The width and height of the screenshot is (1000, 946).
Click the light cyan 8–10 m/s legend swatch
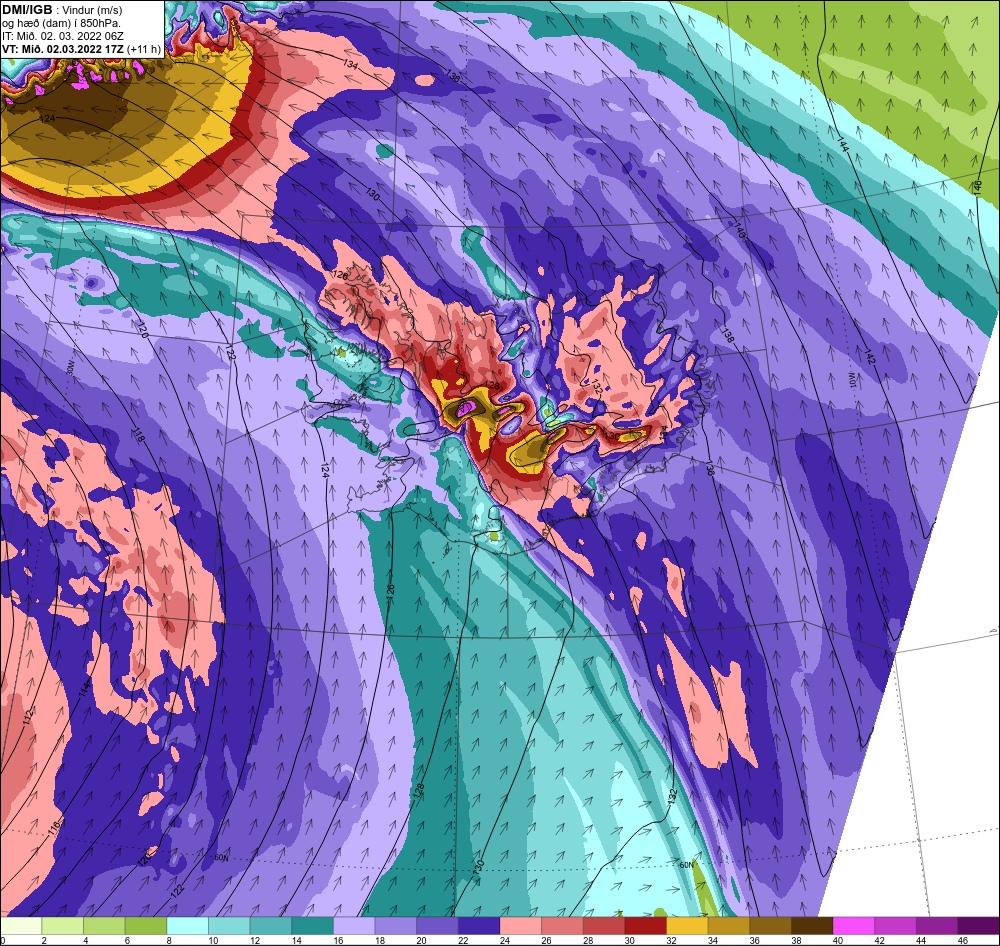187,926
